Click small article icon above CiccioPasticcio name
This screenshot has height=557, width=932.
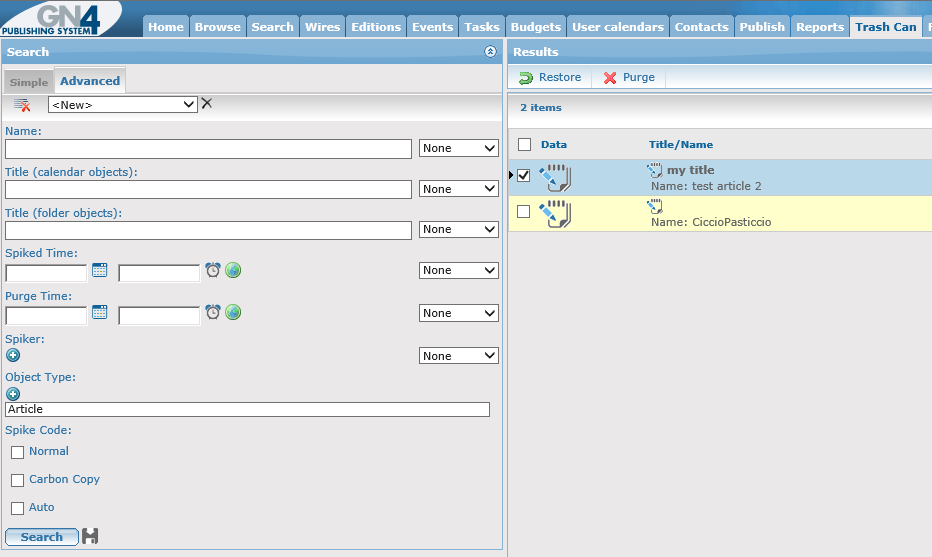654,207
